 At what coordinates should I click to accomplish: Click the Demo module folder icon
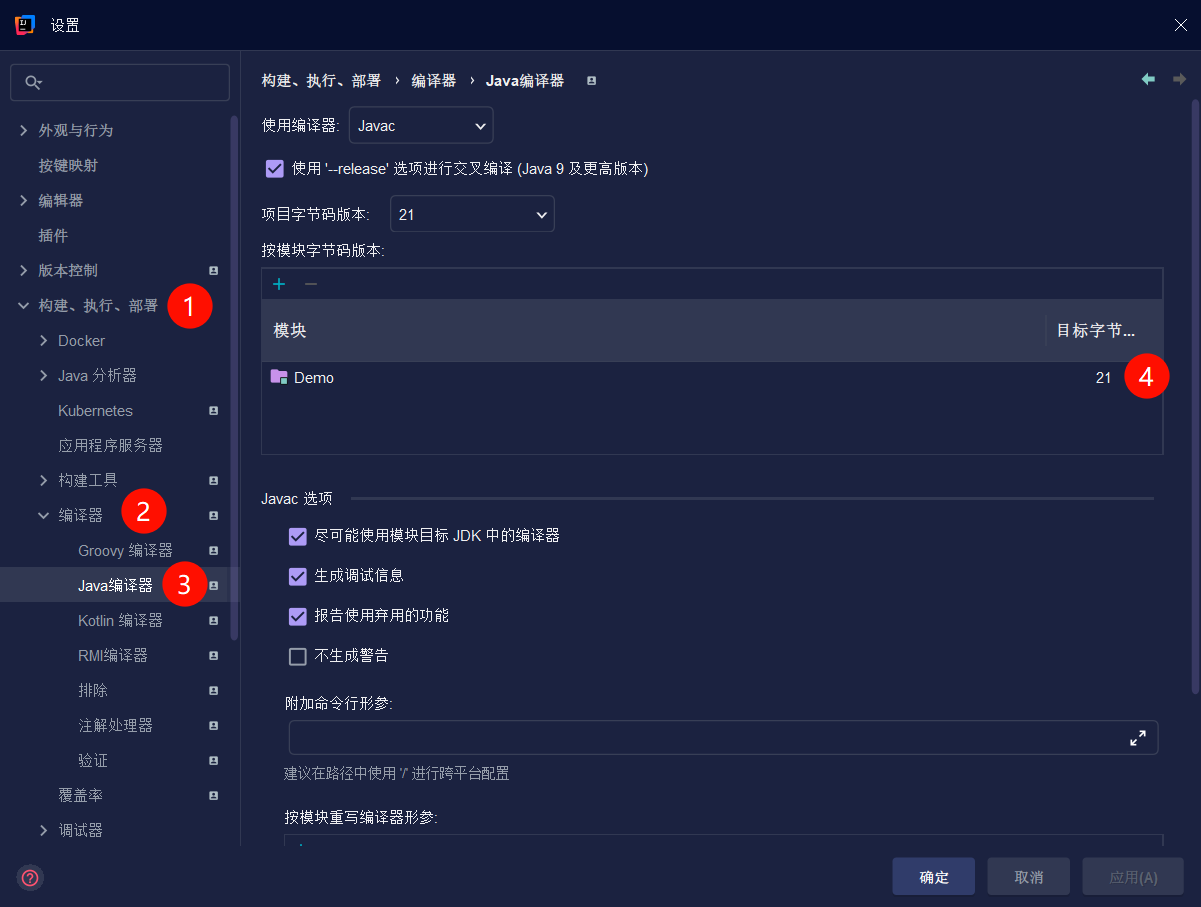tap(281, 377)
